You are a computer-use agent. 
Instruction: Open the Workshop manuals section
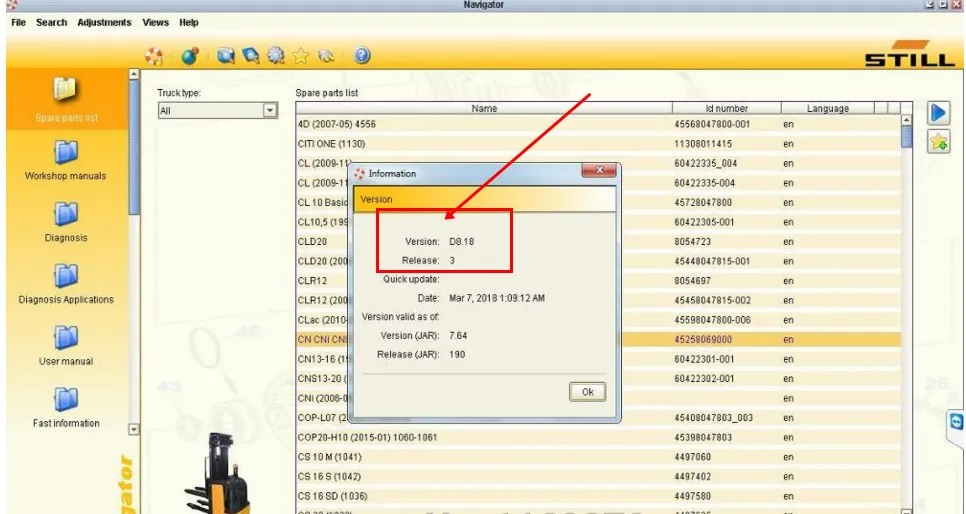click(66, 161)
